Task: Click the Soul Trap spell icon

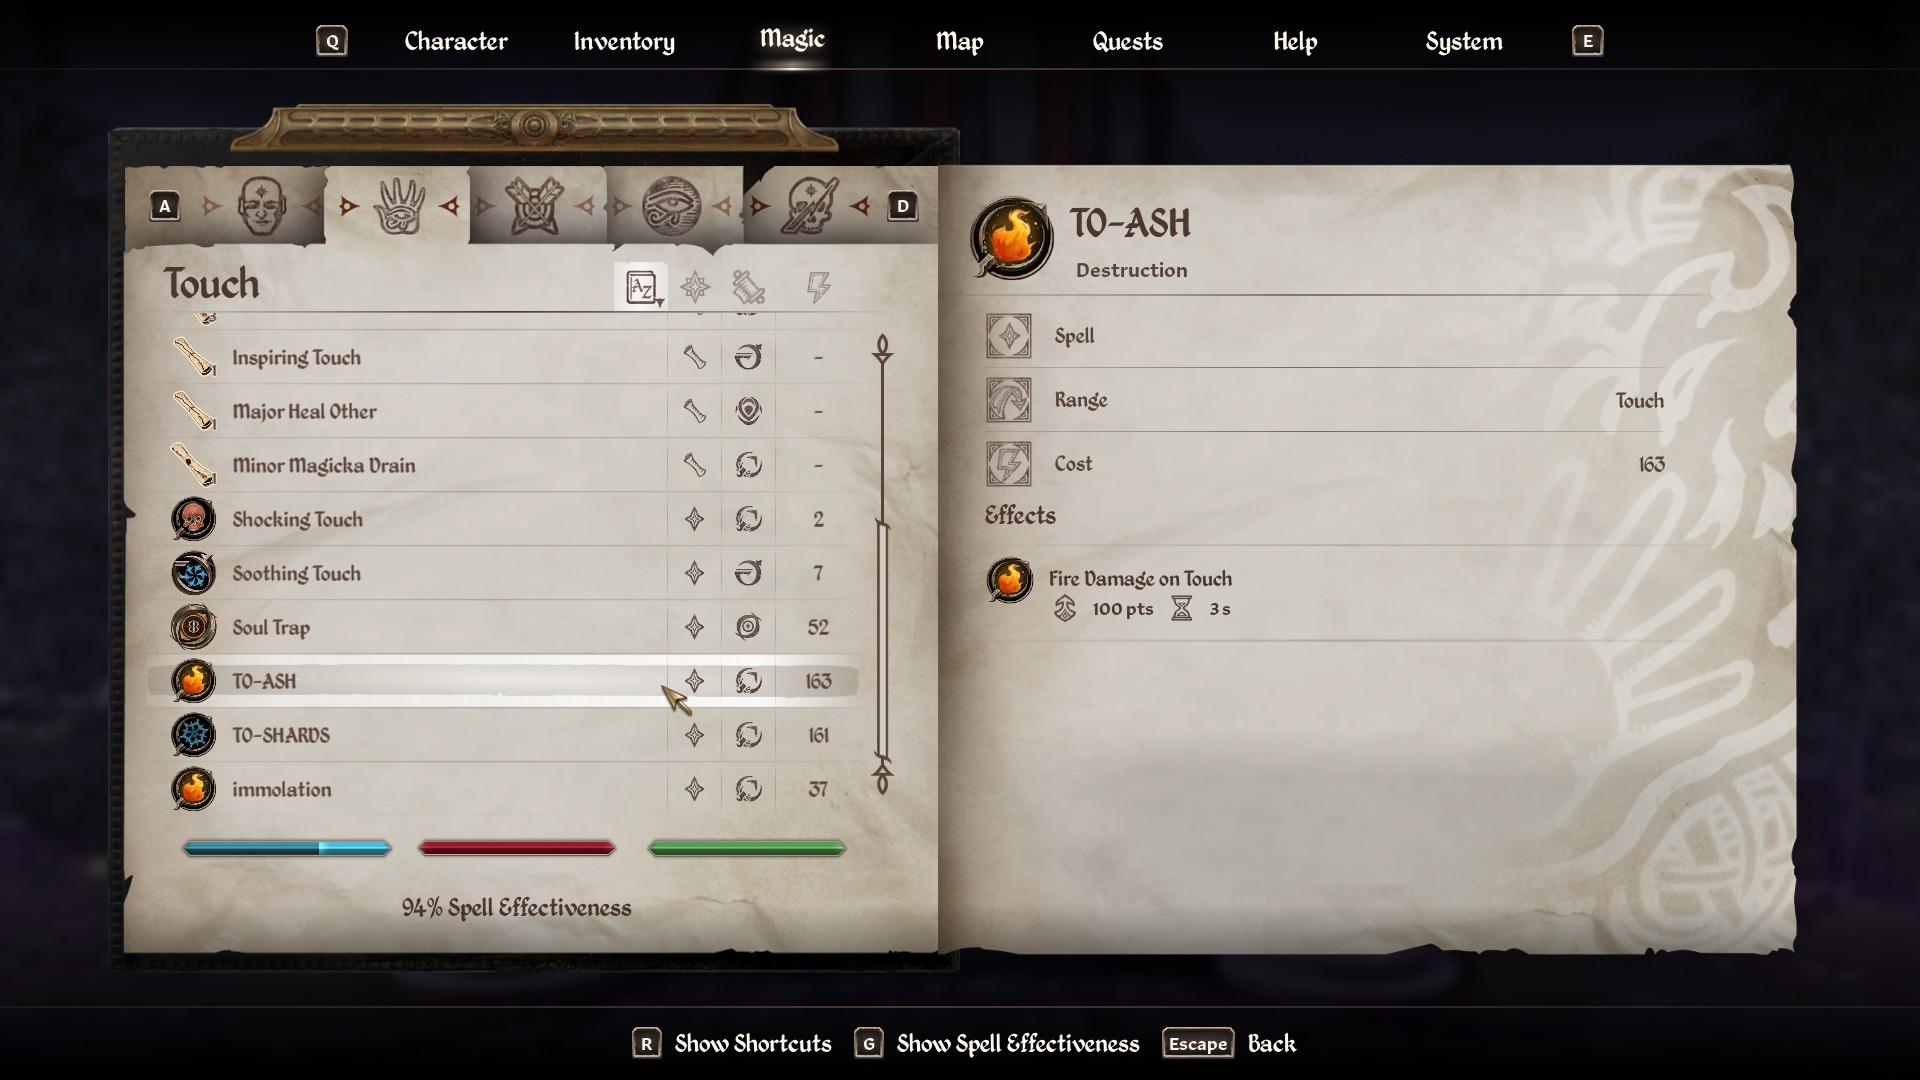Action: [x=193, y=627]
